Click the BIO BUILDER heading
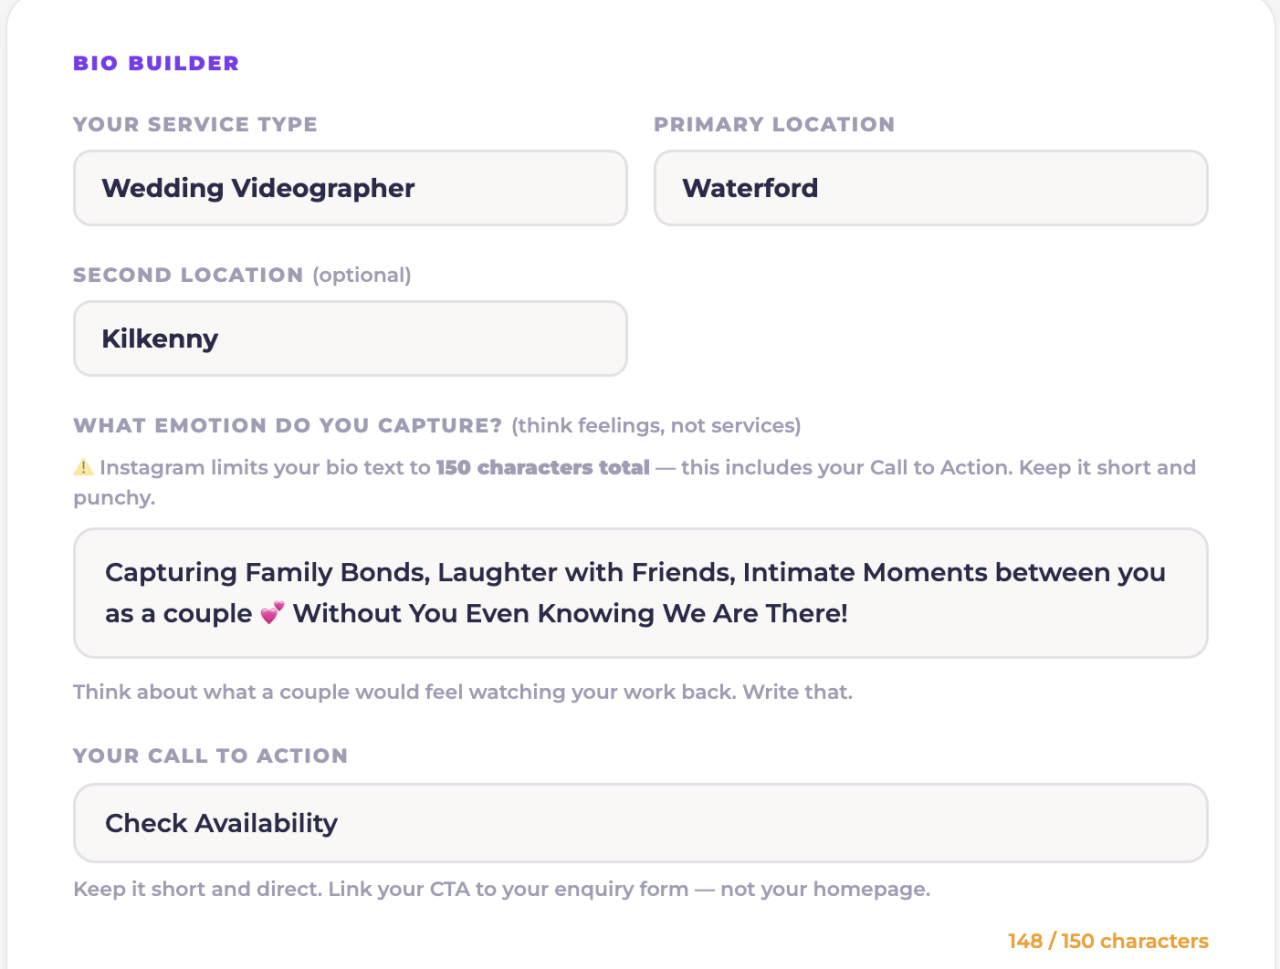Image resolution: width=1280 pixels, height=969 pixels. click(x=156, y=63)
